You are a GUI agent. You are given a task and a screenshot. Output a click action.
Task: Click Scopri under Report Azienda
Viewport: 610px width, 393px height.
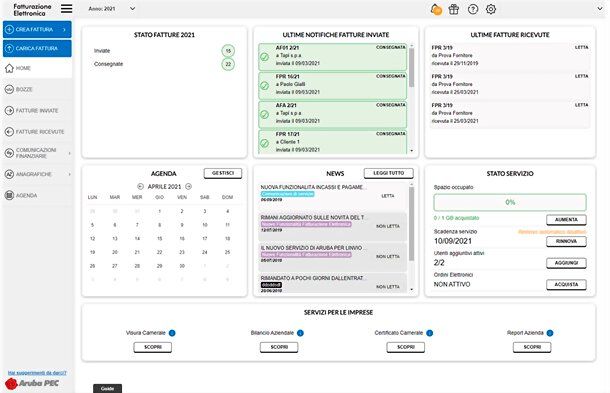[x=532, y=347]
